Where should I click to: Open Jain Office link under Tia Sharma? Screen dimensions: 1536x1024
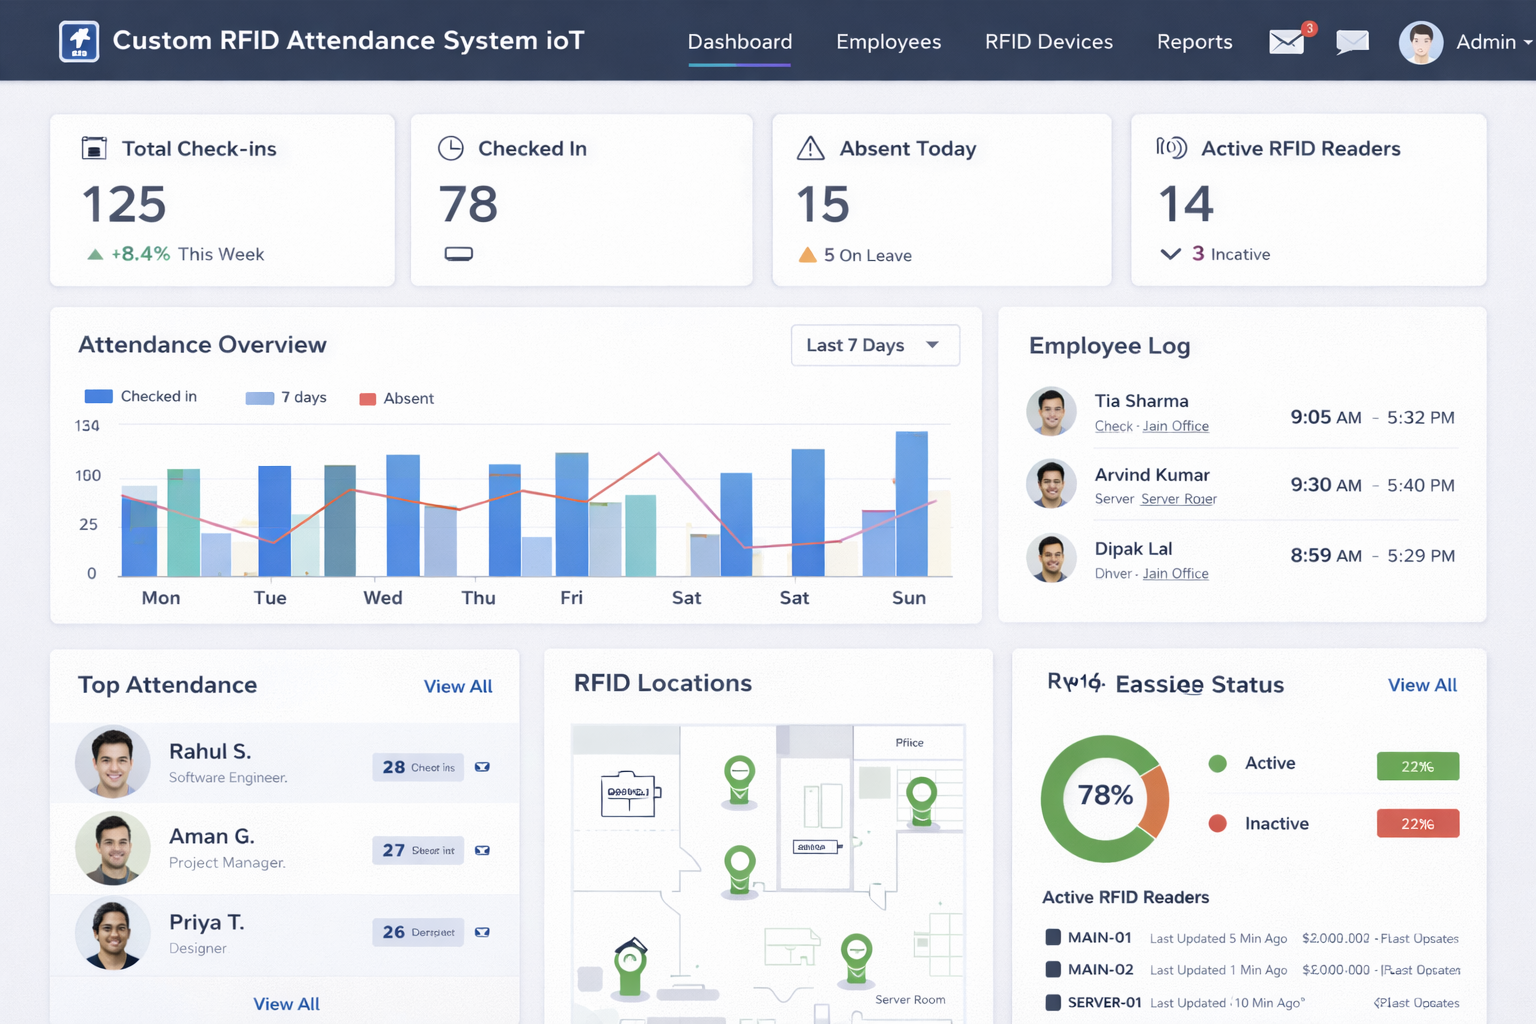coord(1175,425)
